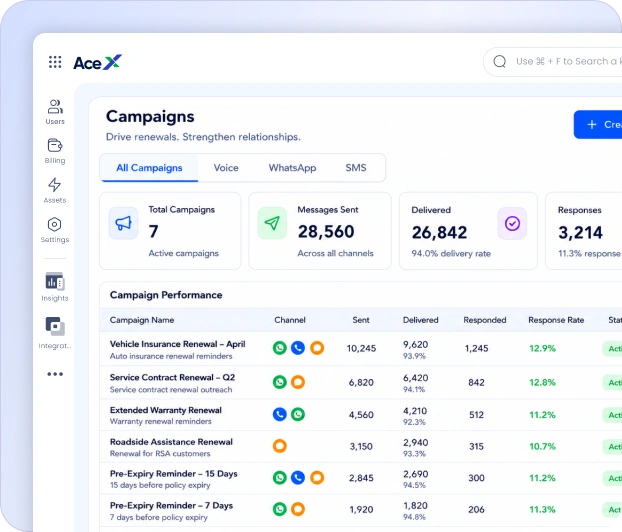Screen dimensions: 622x532
Task: Click the 10,245 sent value
Action: pyautogui.click(x=361, y=348)
